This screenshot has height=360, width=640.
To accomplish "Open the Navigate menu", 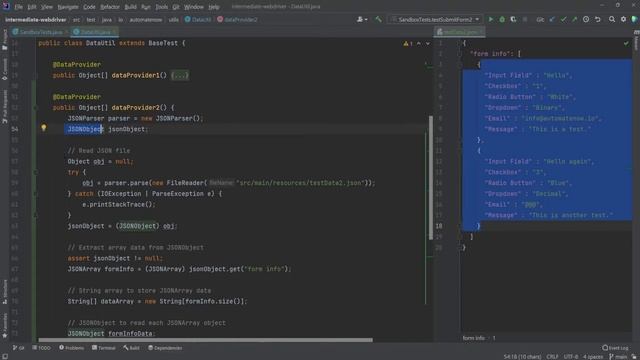I will pyautogui.click(x=68, y=7).
